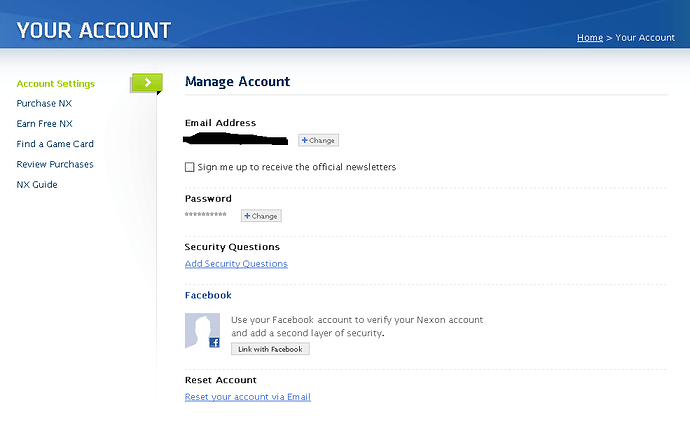This screenshot has width=690, height=435.
Task: View the Review Purchases page
Action: [55, 164]
